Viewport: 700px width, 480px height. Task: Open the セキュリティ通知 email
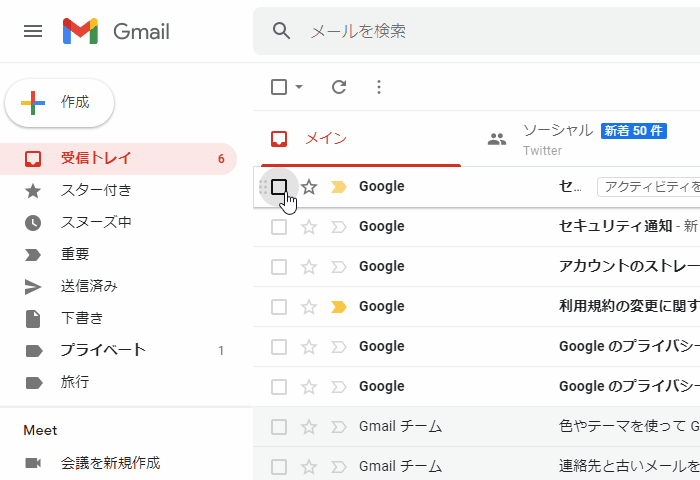pos(476,227)
